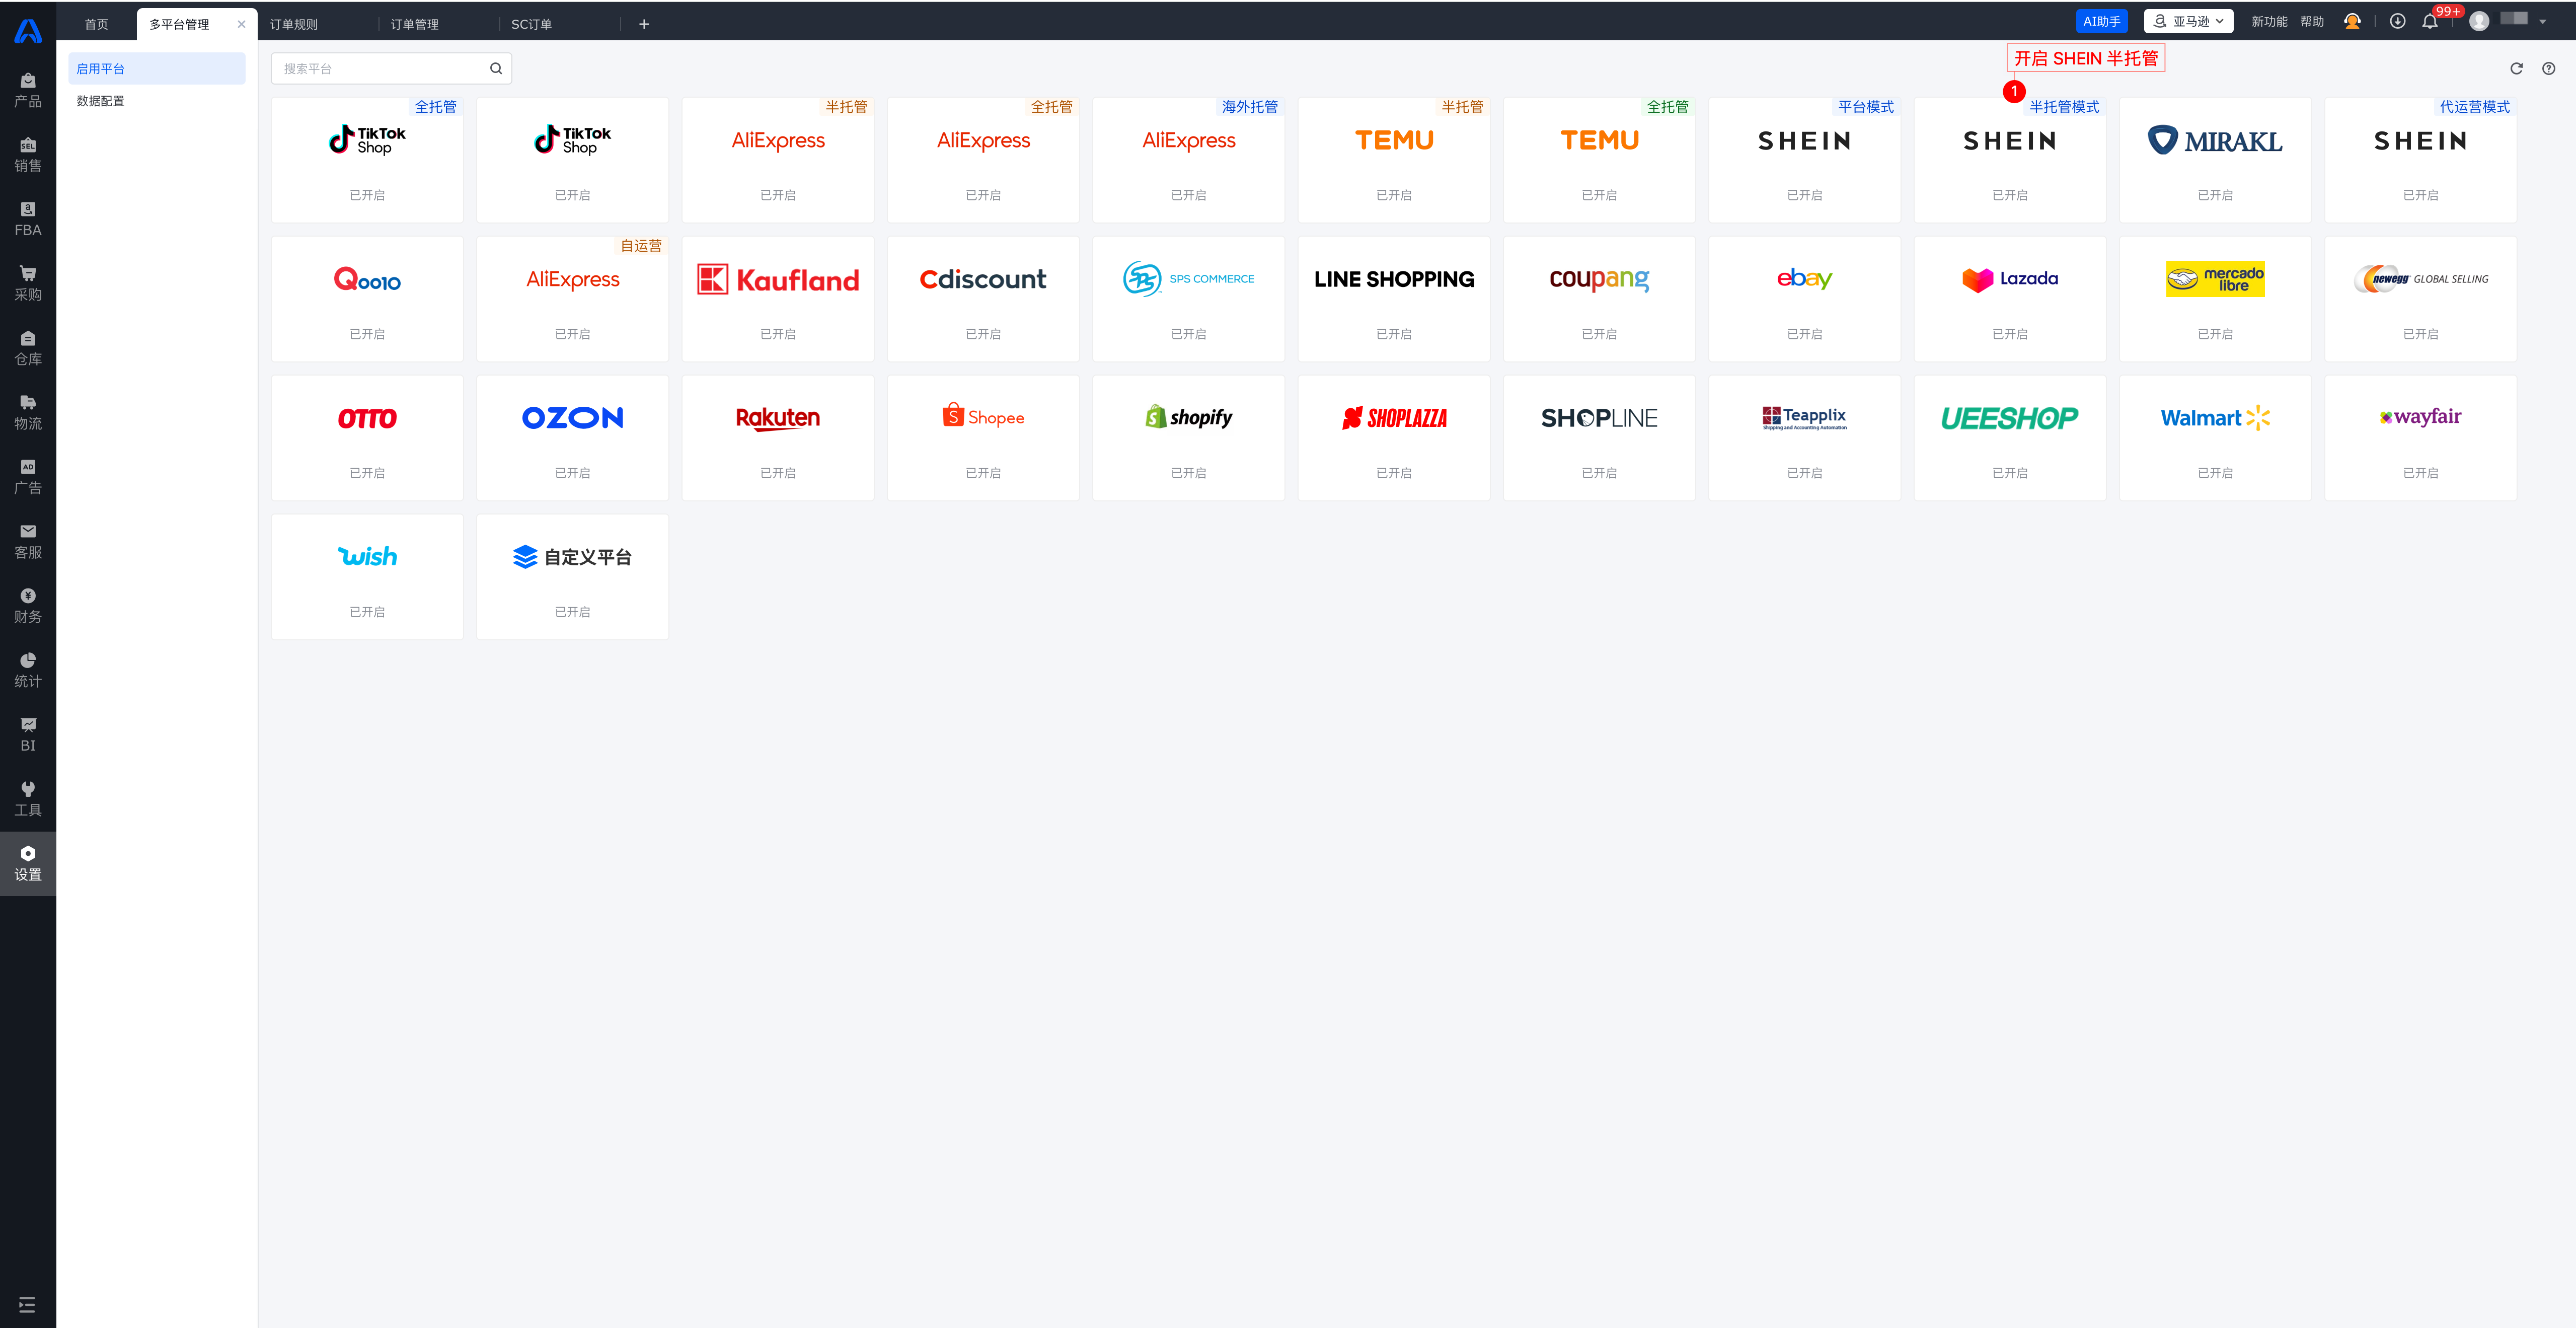The height and width of the screenshot is (1328, 2576).
Task: Open the SHEIN 代运营模式 card
Action: (2420, 160)
